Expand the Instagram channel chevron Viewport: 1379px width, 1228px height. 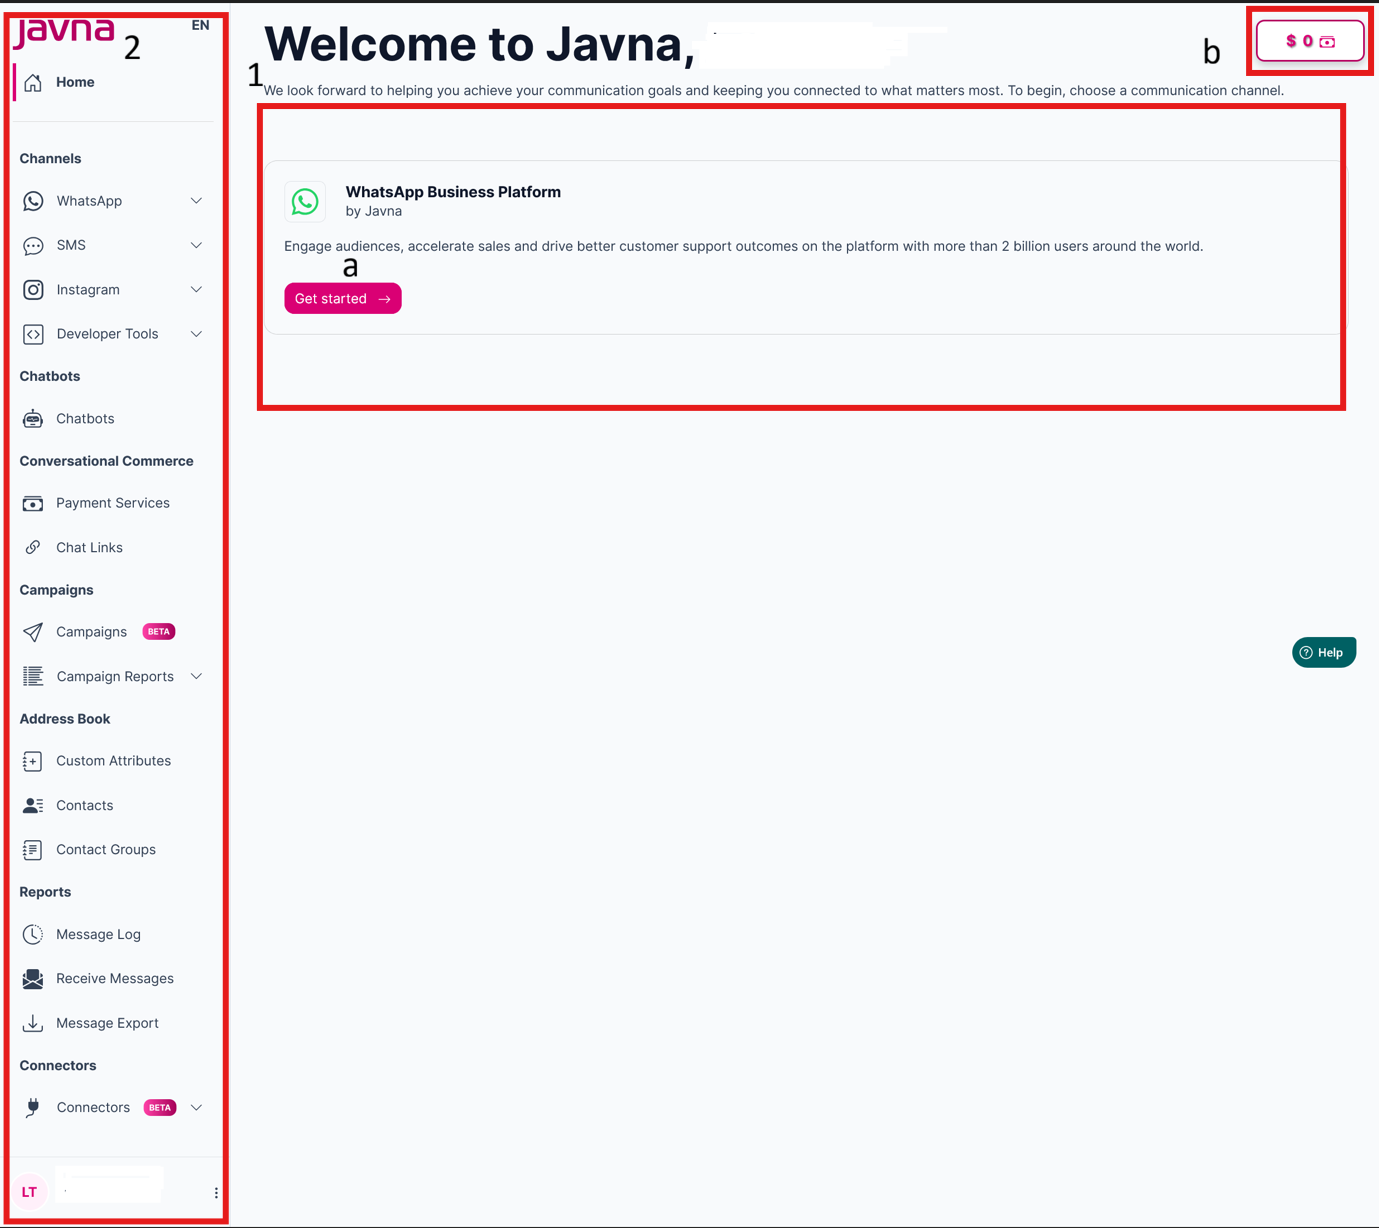pyautogui.click(x=196, y=290)
